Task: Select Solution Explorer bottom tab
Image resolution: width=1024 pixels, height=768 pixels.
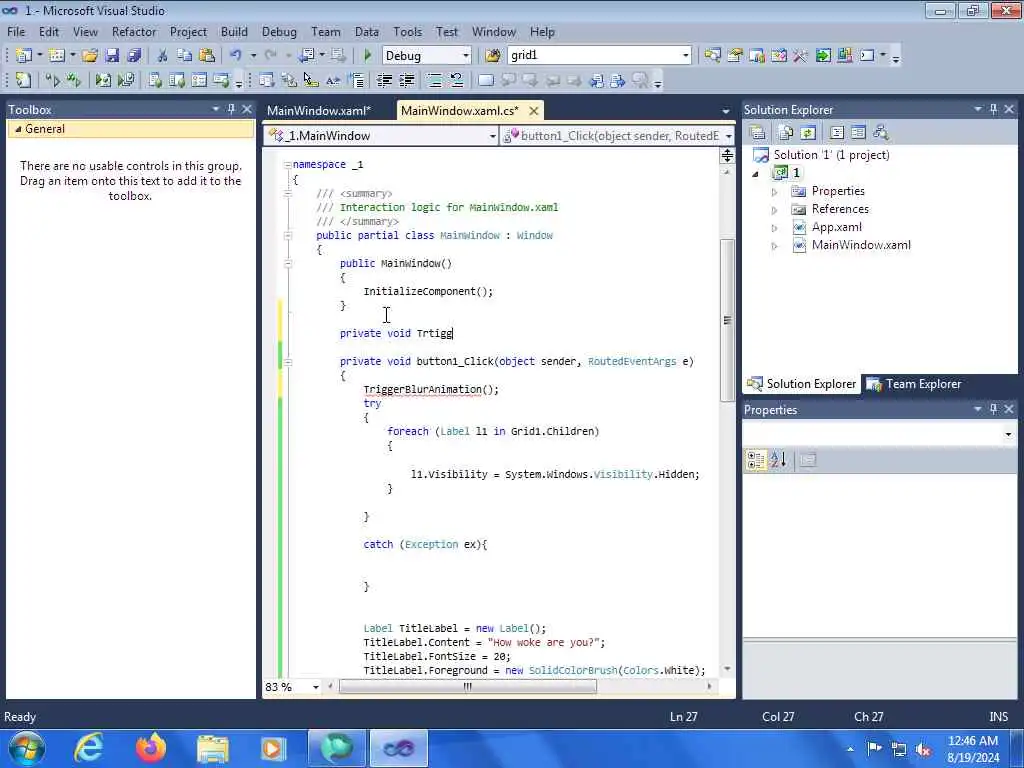Action: 802,384
